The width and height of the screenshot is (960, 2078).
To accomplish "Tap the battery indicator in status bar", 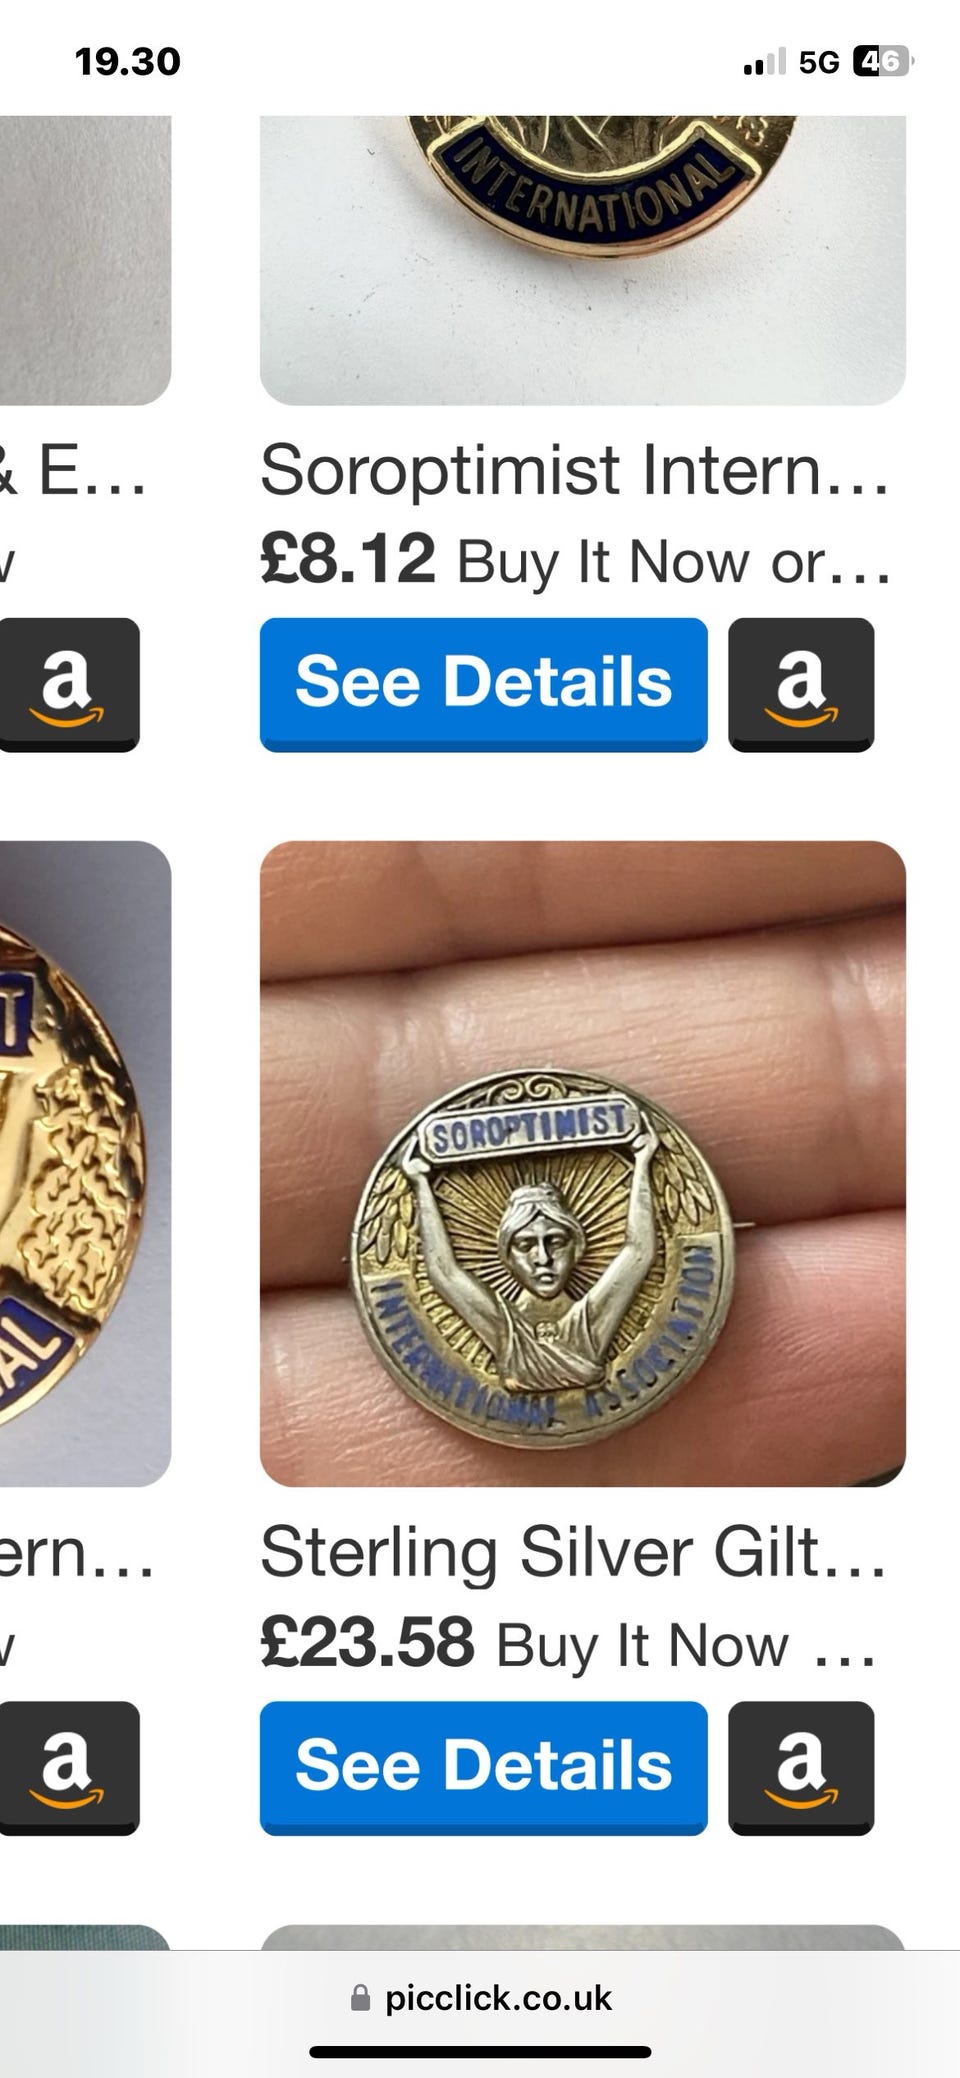I will coord(883,62).
